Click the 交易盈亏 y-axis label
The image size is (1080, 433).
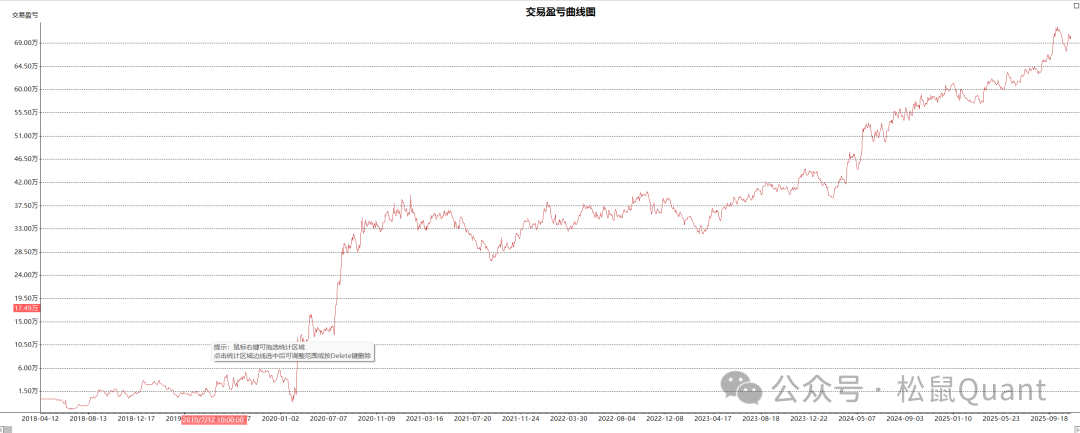click(x=25, y=16)
